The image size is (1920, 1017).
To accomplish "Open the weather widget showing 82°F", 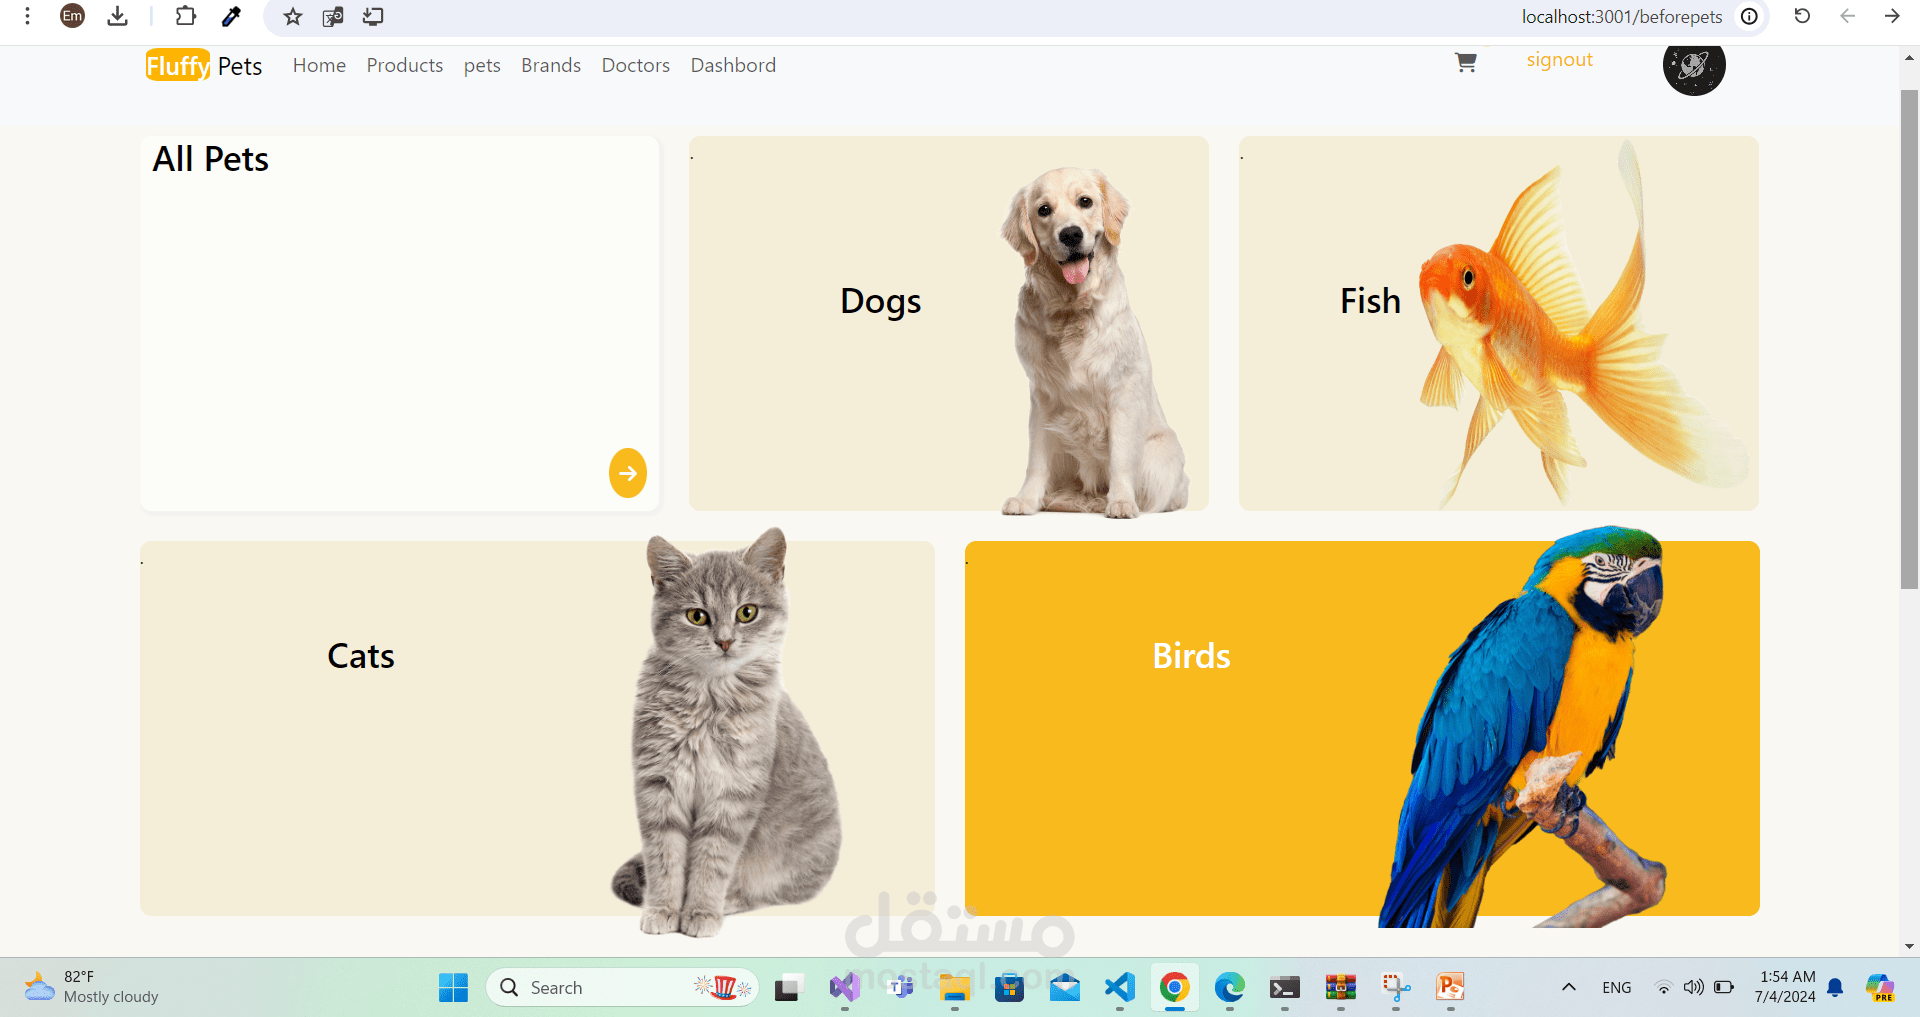I will pos(92,987).
